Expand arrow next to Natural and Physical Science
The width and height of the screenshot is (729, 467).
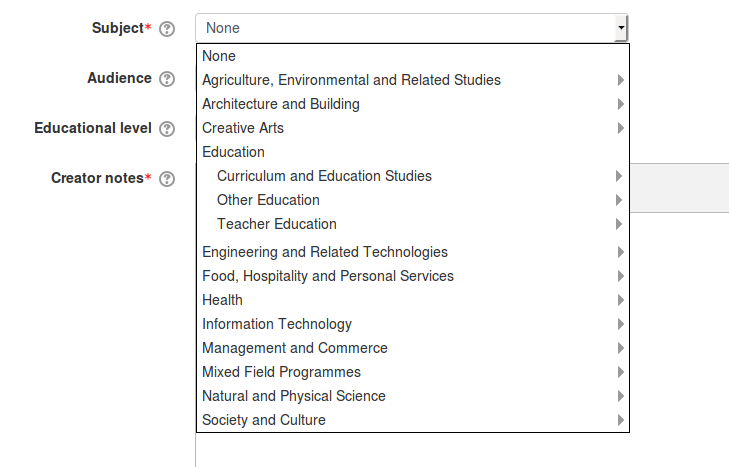[620, 396]
